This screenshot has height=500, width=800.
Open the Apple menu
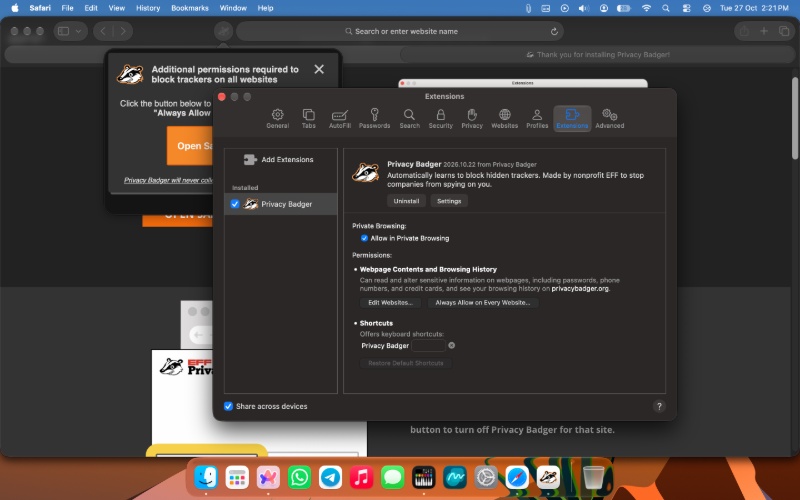[x=15, y=8]
